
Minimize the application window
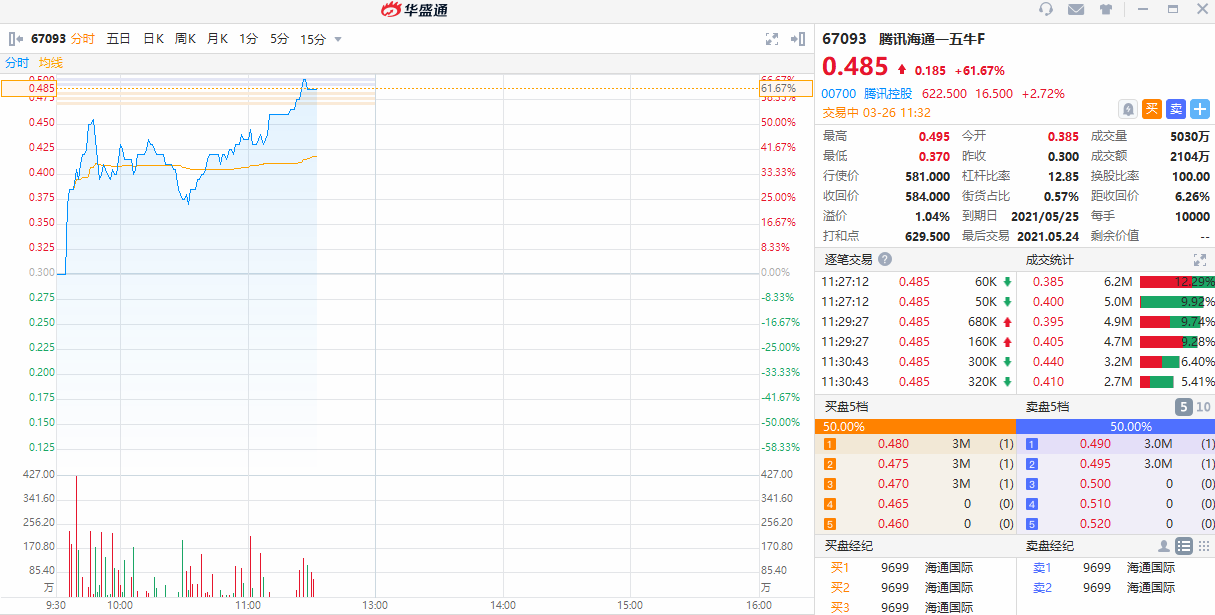(x=1145, y=9)
